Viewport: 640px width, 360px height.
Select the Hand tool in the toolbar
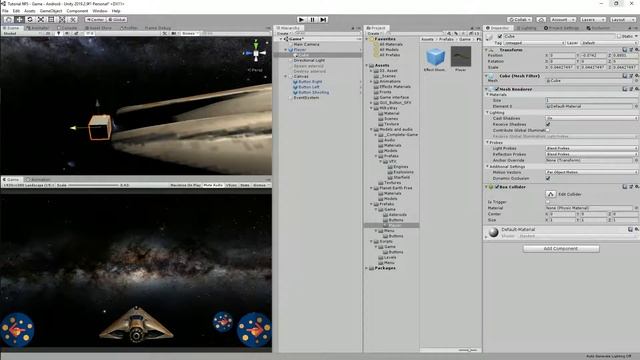(9, 19)
